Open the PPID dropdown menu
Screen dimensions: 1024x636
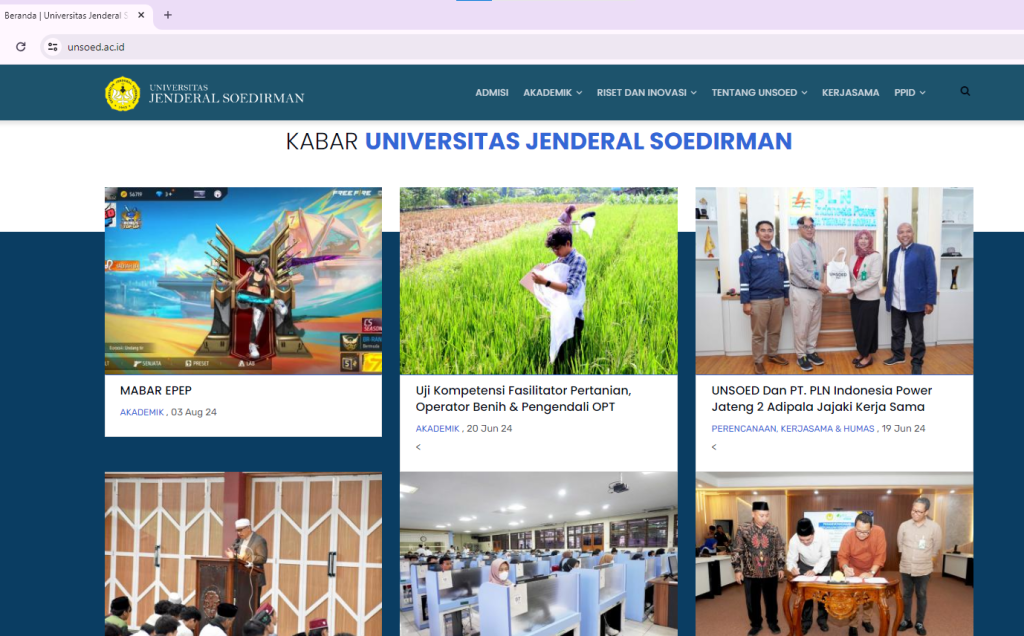click(908, 92)
